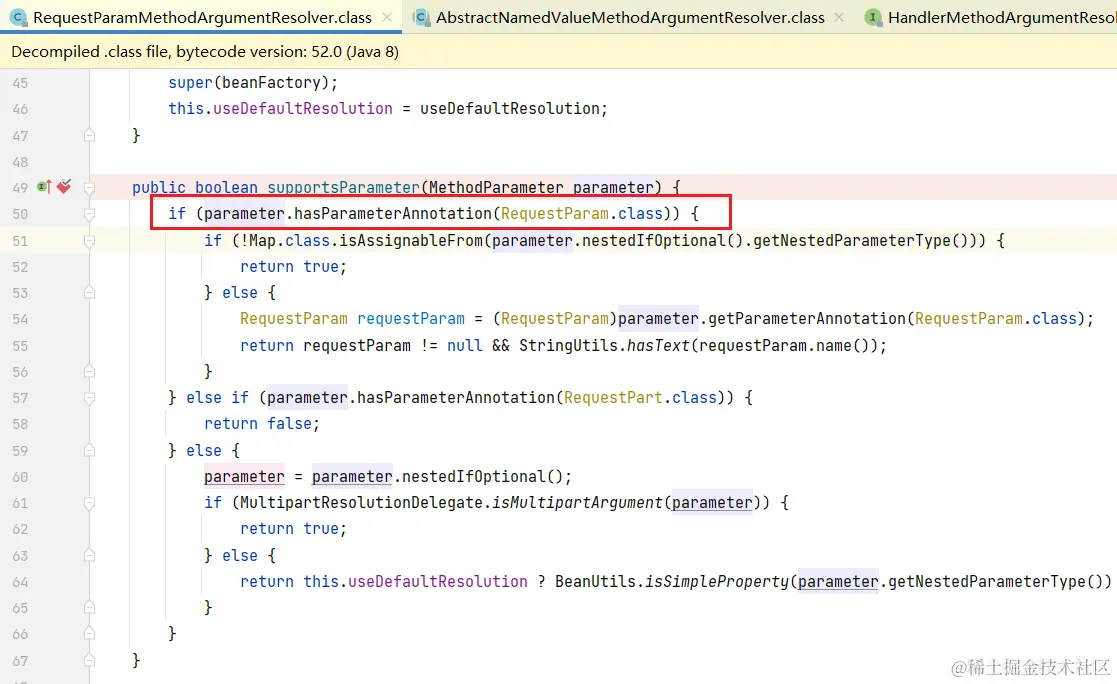The width and height of the screenshot is (1117, 684).
Task: Collapse the if block at line 50
Action: point(89,214)
